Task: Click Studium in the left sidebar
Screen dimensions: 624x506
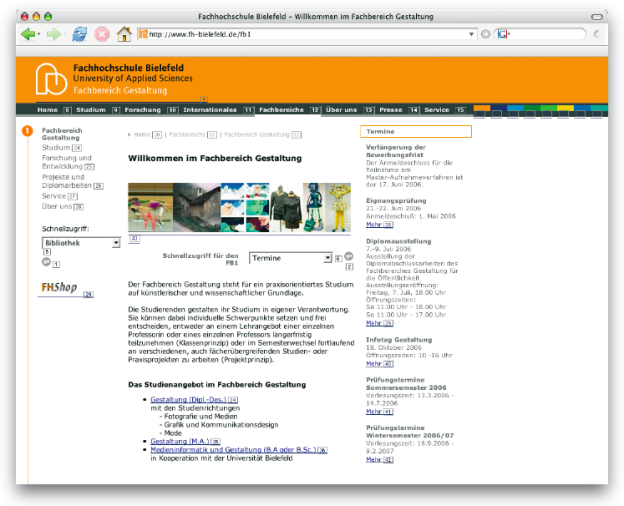Action: tap(56, 148)
